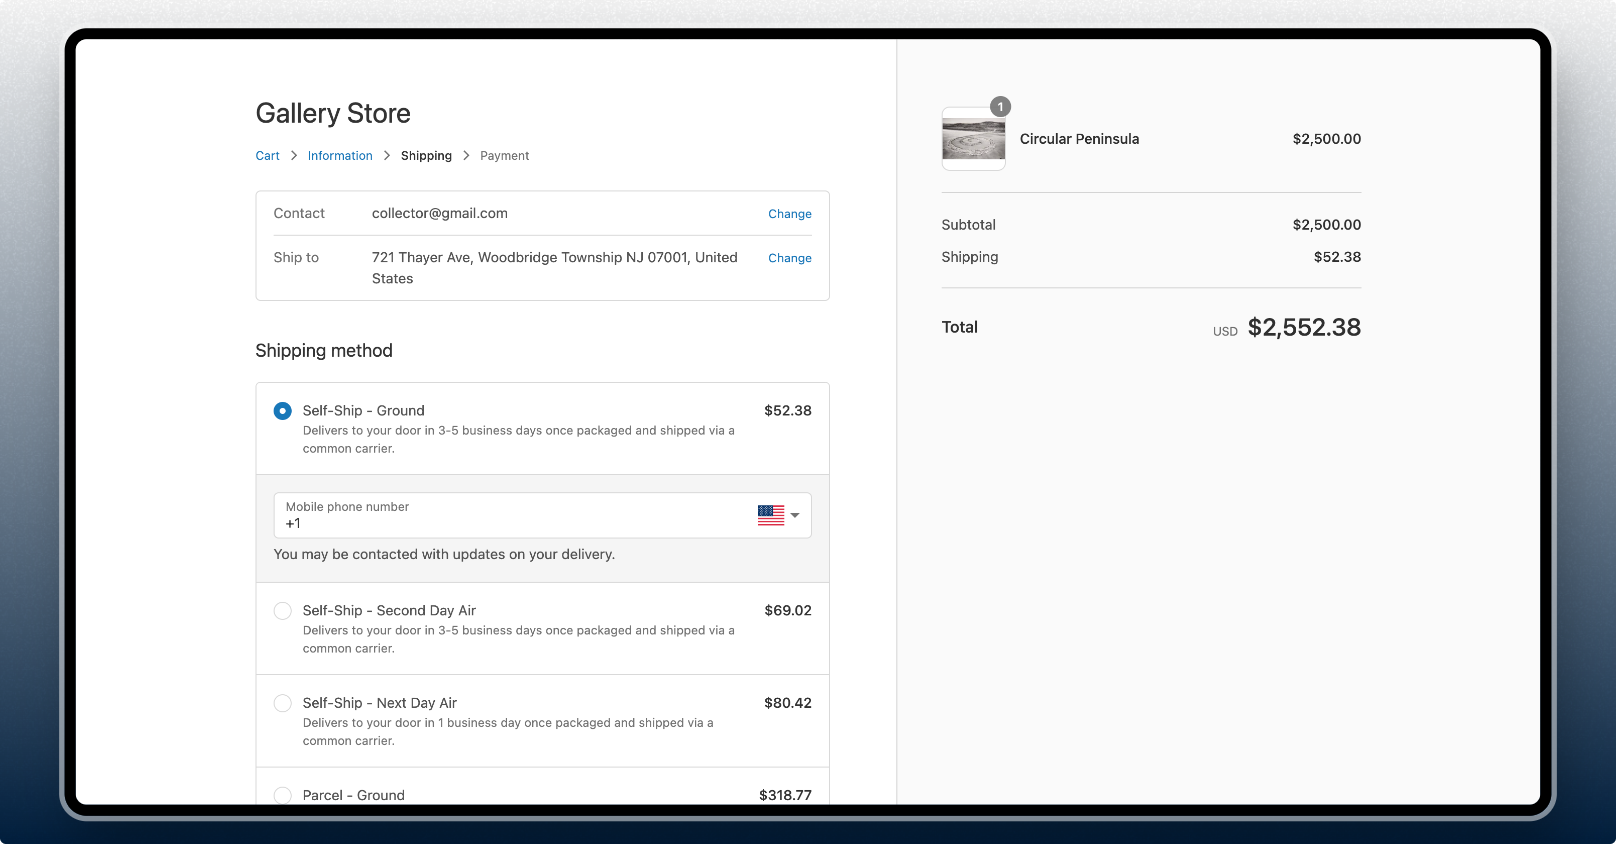
Task: Click the Payment breadcrumb step
Action: pos(504,156)
